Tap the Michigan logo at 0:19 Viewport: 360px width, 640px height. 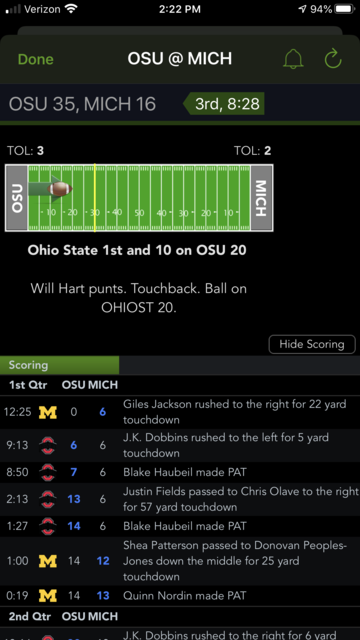pyautogui.click(x=48, y=596)
